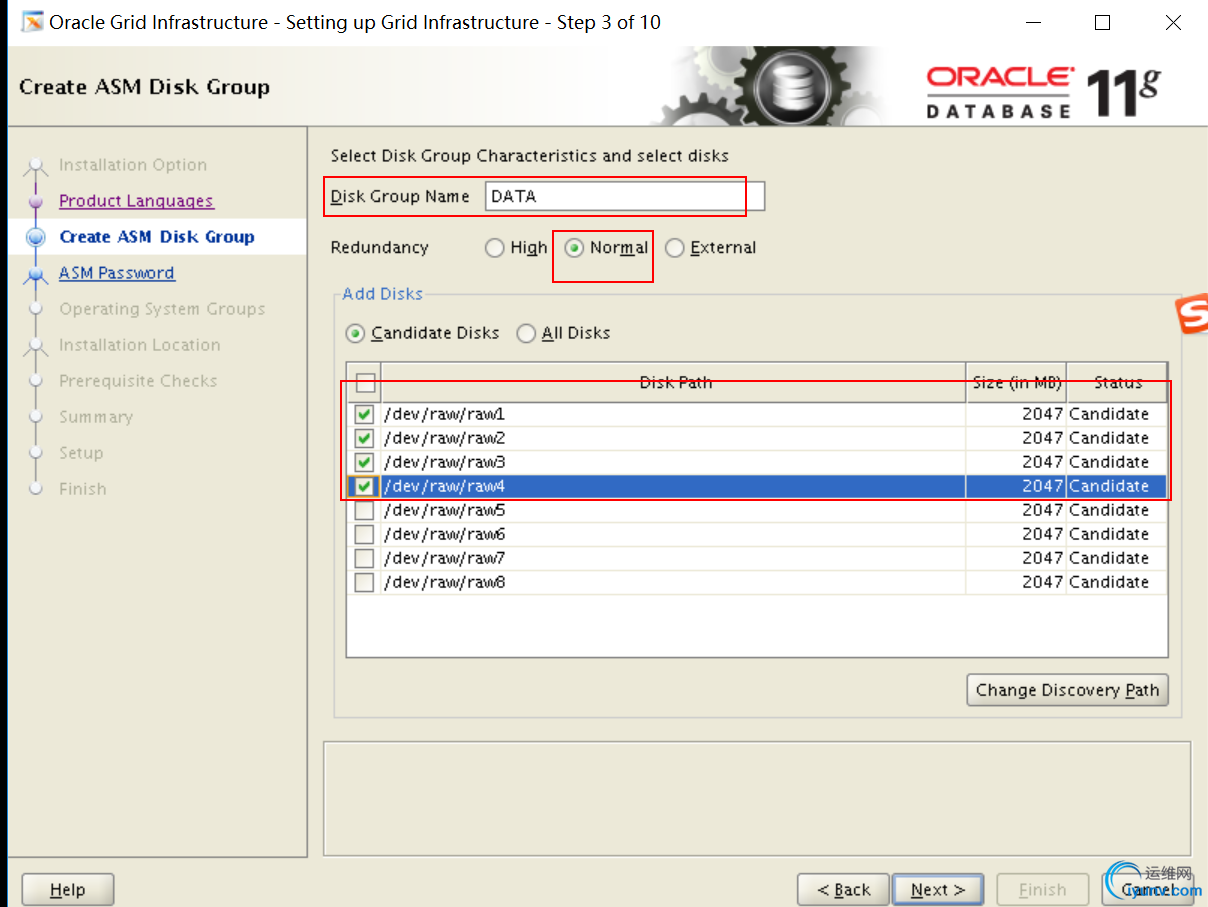Choose the All Disks radio option
This screenshot has height=907, width=1208.
(x=526, y=333)
